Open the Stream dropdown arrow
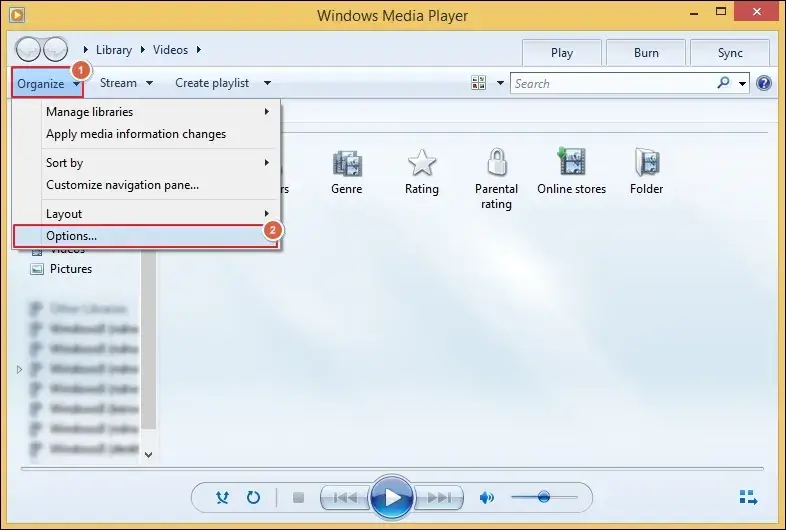The image size is (786, 530). tap(149, 83)
